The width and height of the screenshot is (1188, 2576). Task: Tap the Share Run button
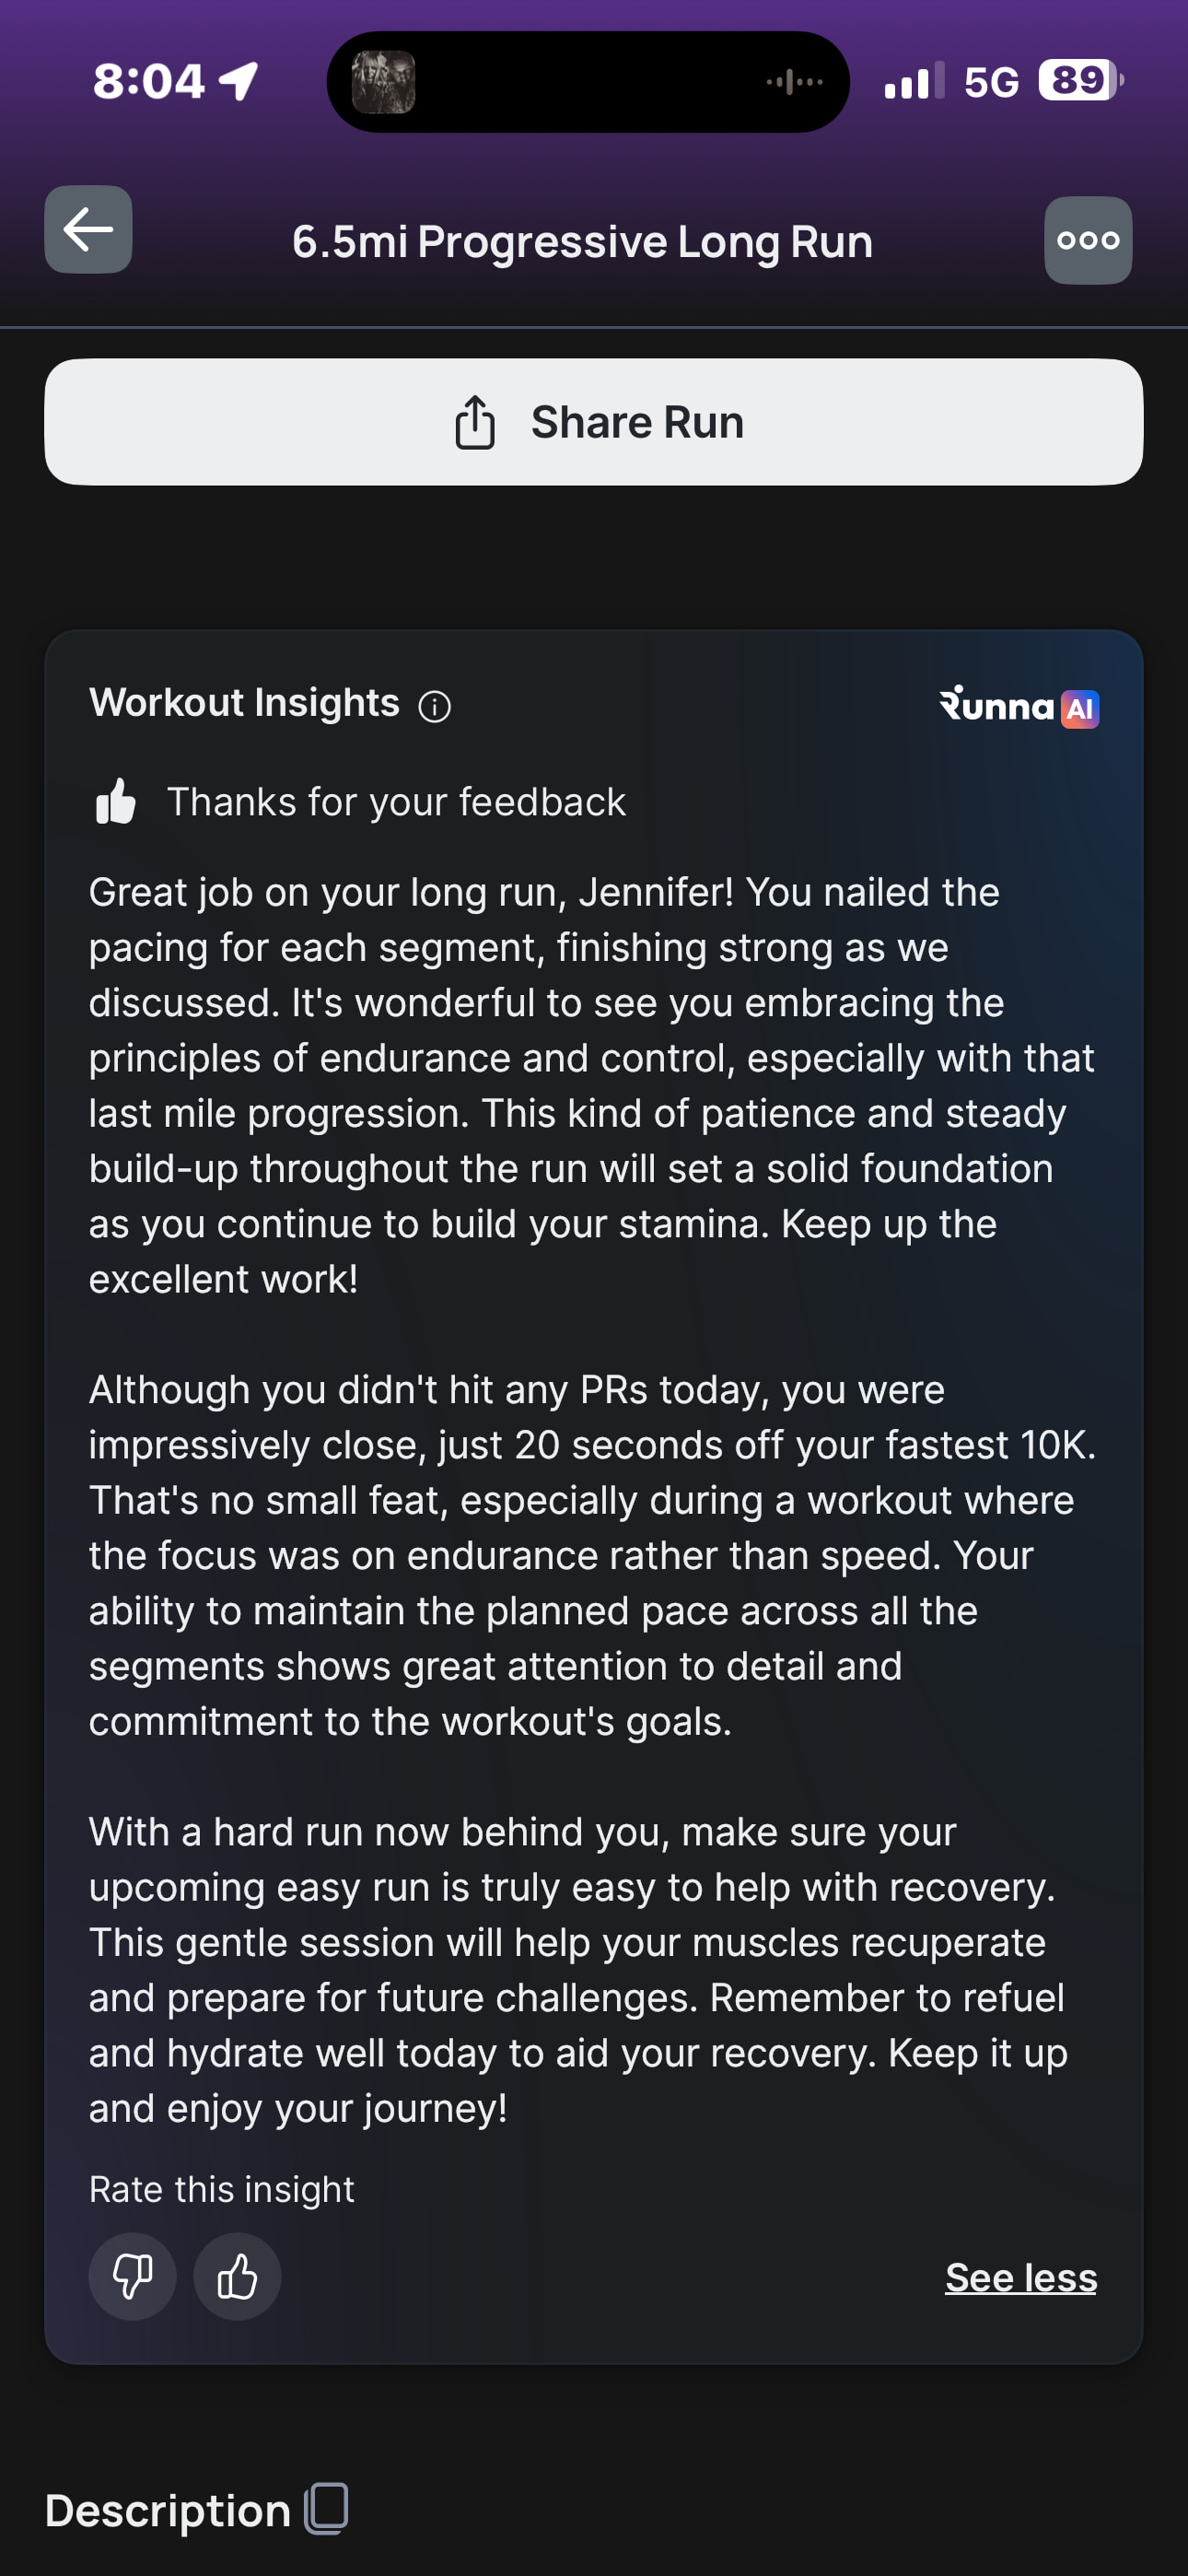pos(594,422)
